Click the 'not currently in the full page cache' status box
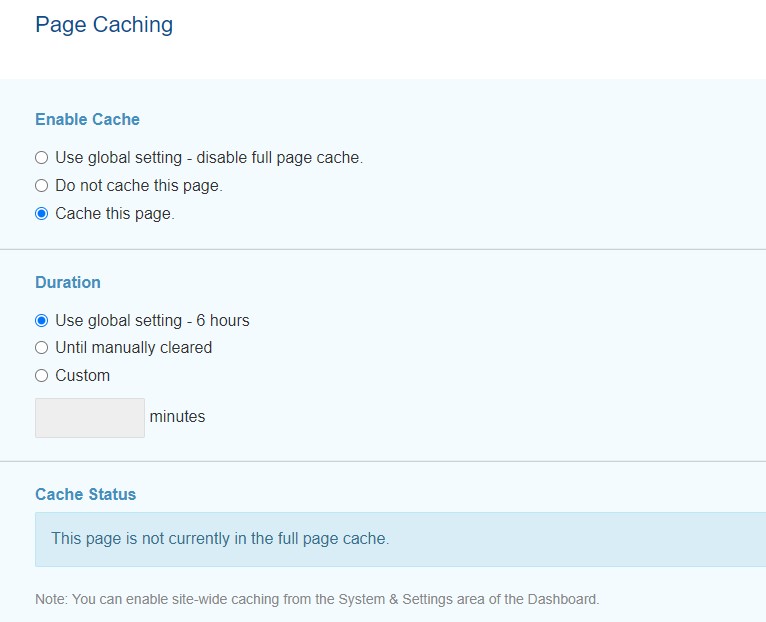The width and height of the screenshot is (766, 622). pos(401,539)
